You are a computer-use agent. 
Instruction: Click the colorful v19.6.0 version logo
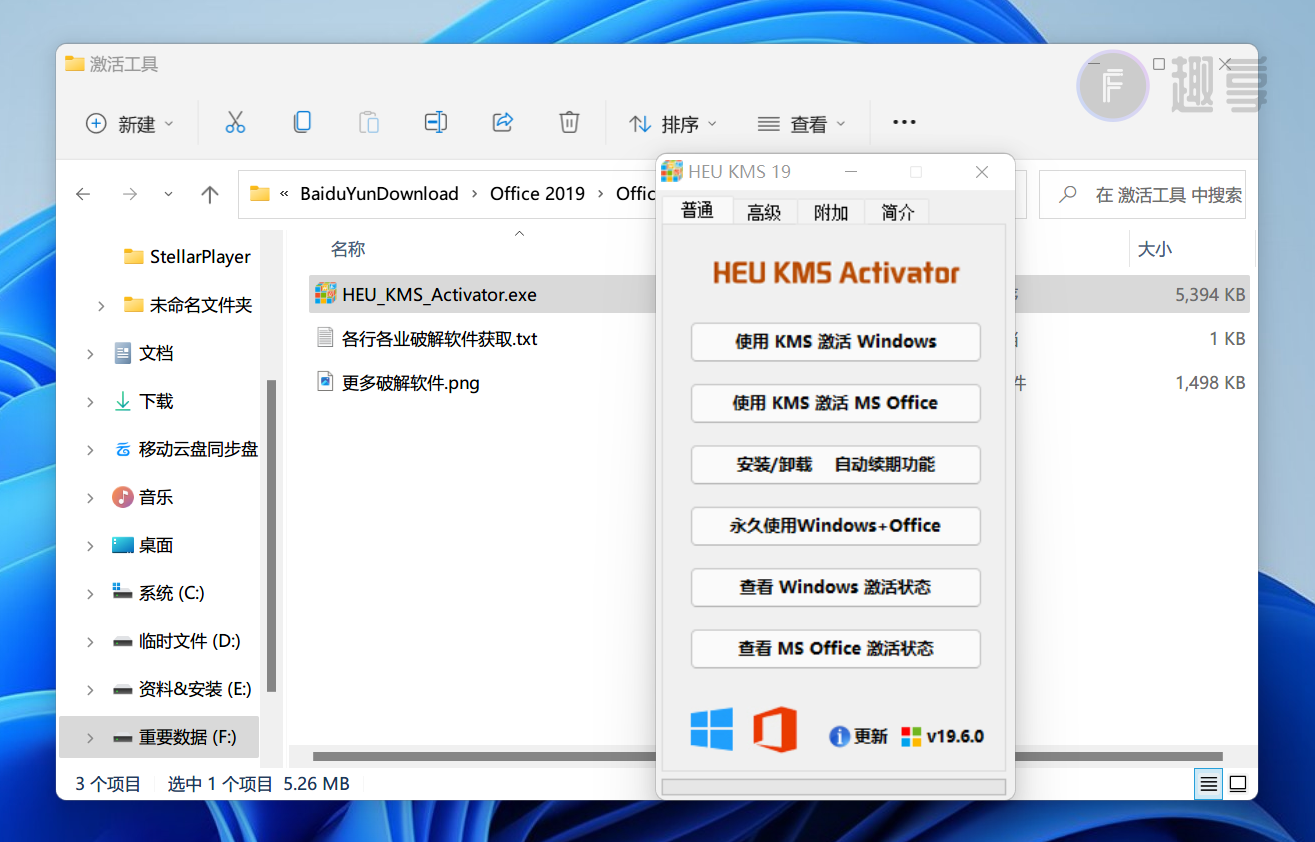911,736
